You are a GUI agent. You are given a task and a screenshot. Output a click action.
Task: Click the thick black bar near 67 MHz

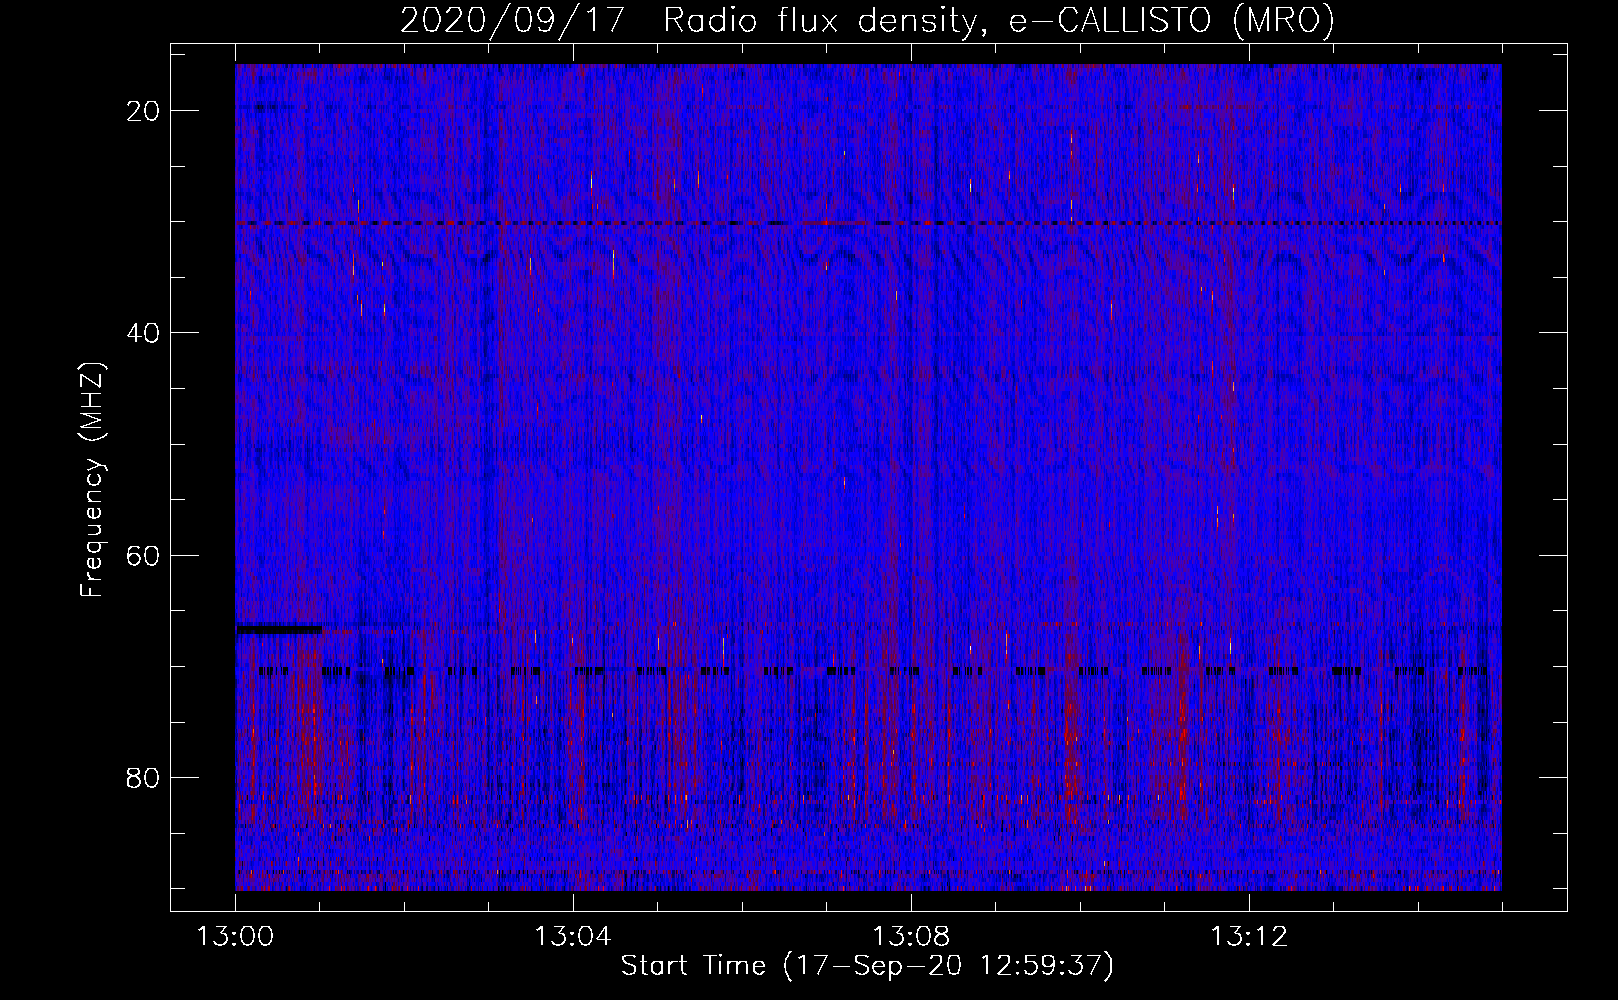pos(279,629)
